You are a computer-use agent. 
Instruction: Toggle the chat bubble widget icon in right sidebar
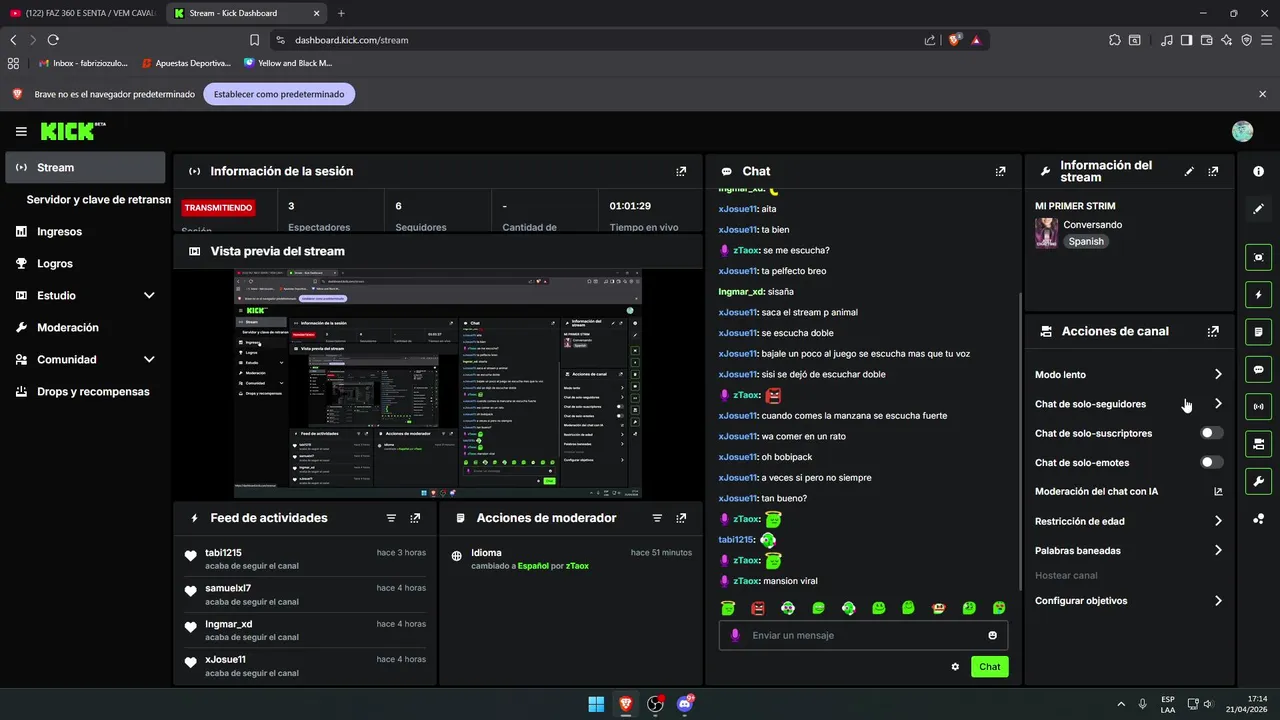[x=1258, y=369]
